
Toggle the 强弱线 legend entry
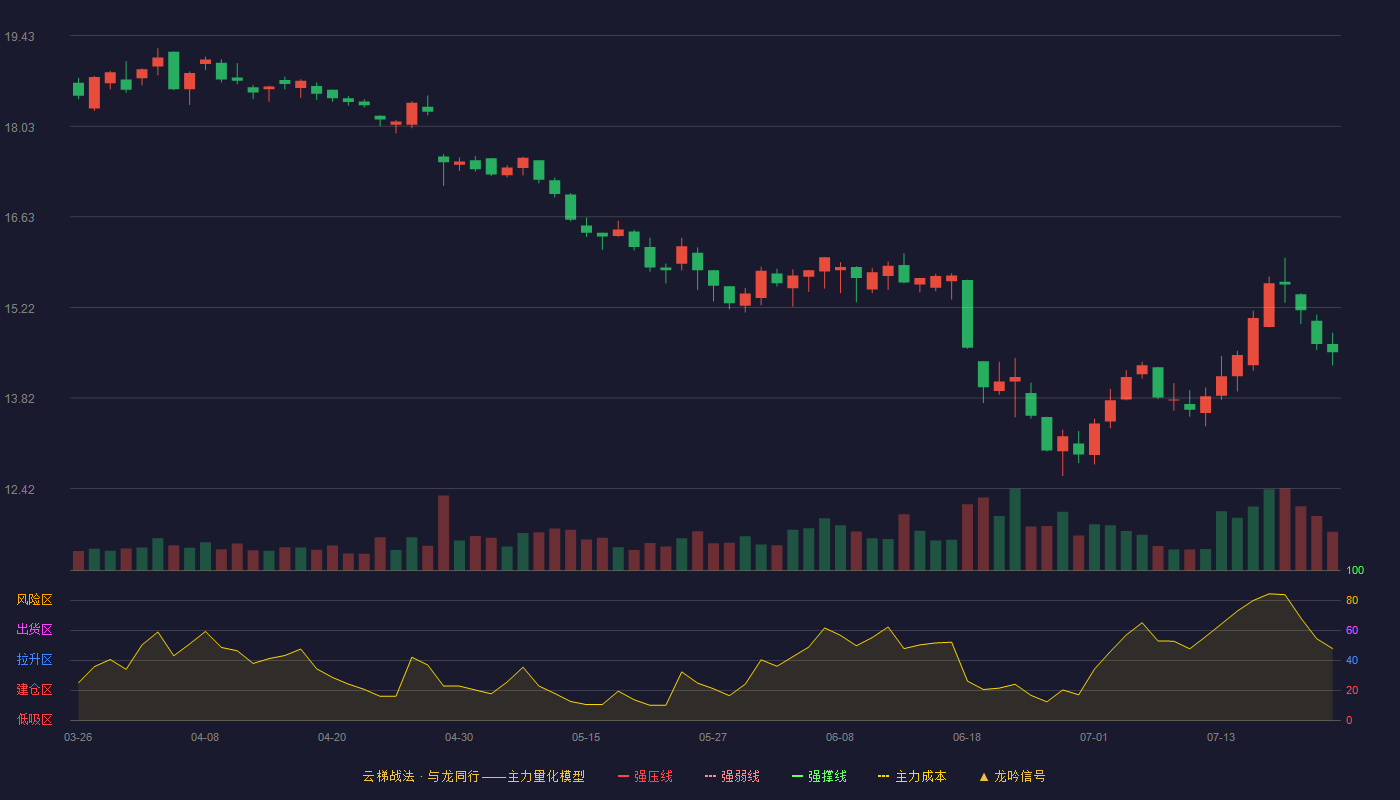pyautogui.click(x=732, y=776)
